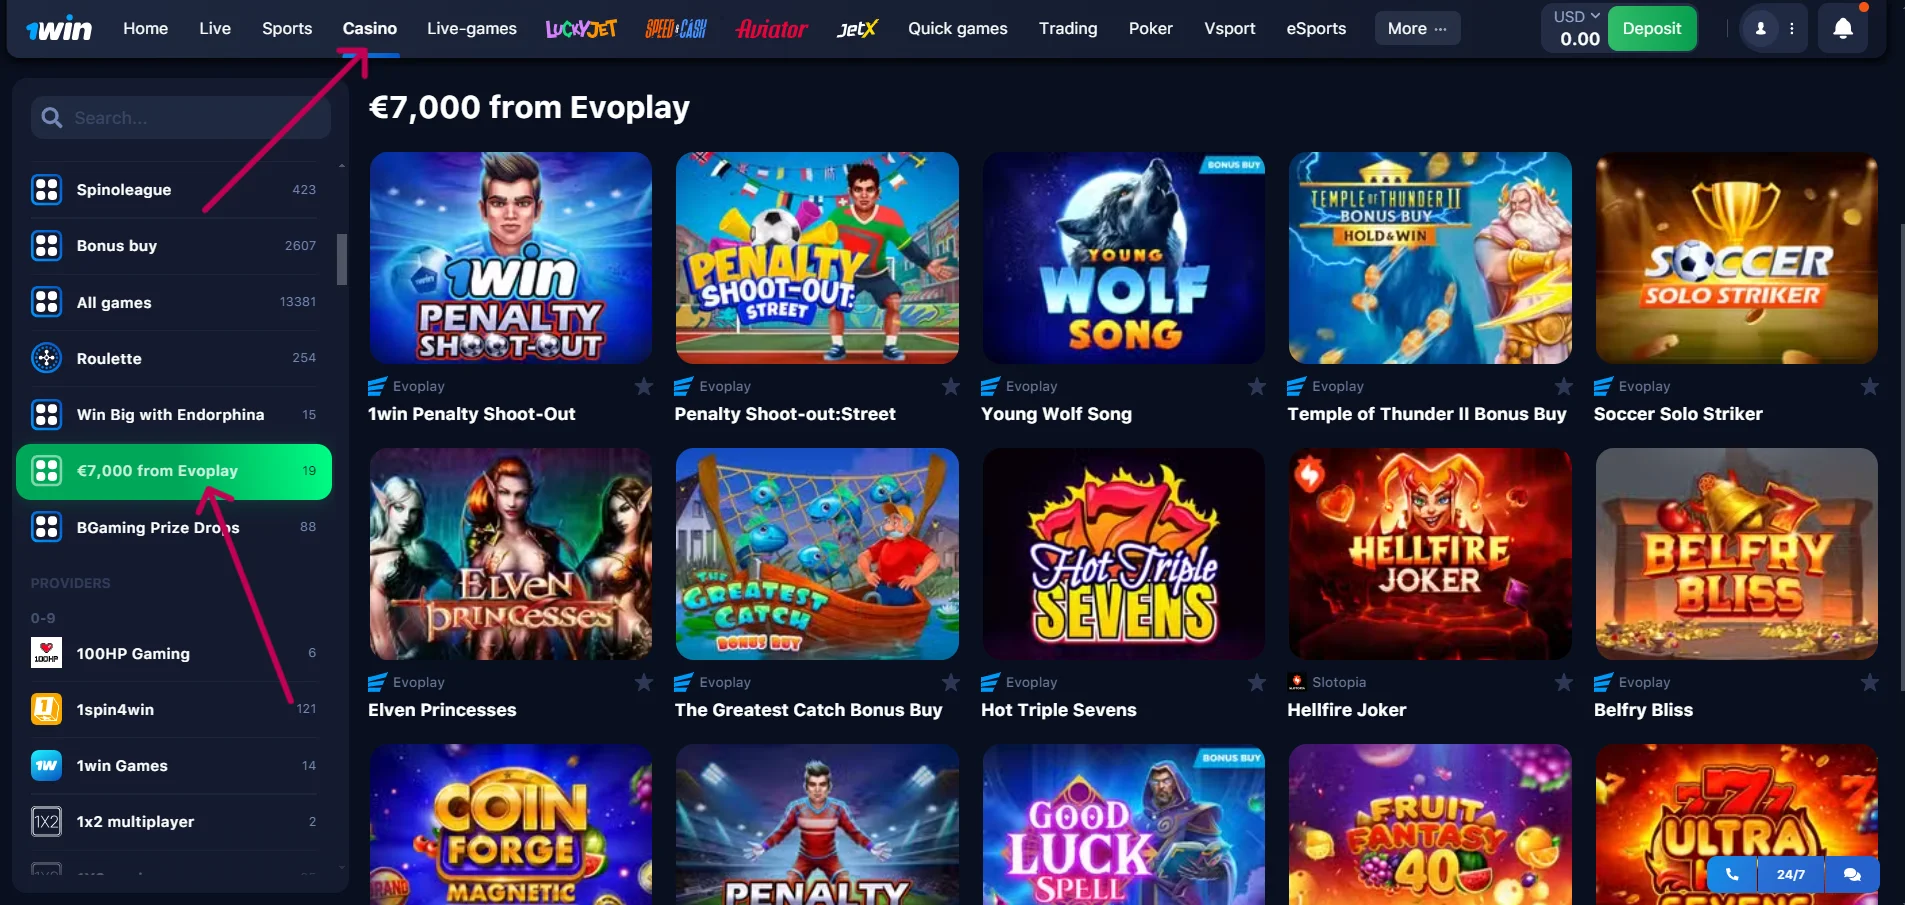The image size is (1905, 905).
Task: Open the USD currency balance dropdown
Action: 1577,29
